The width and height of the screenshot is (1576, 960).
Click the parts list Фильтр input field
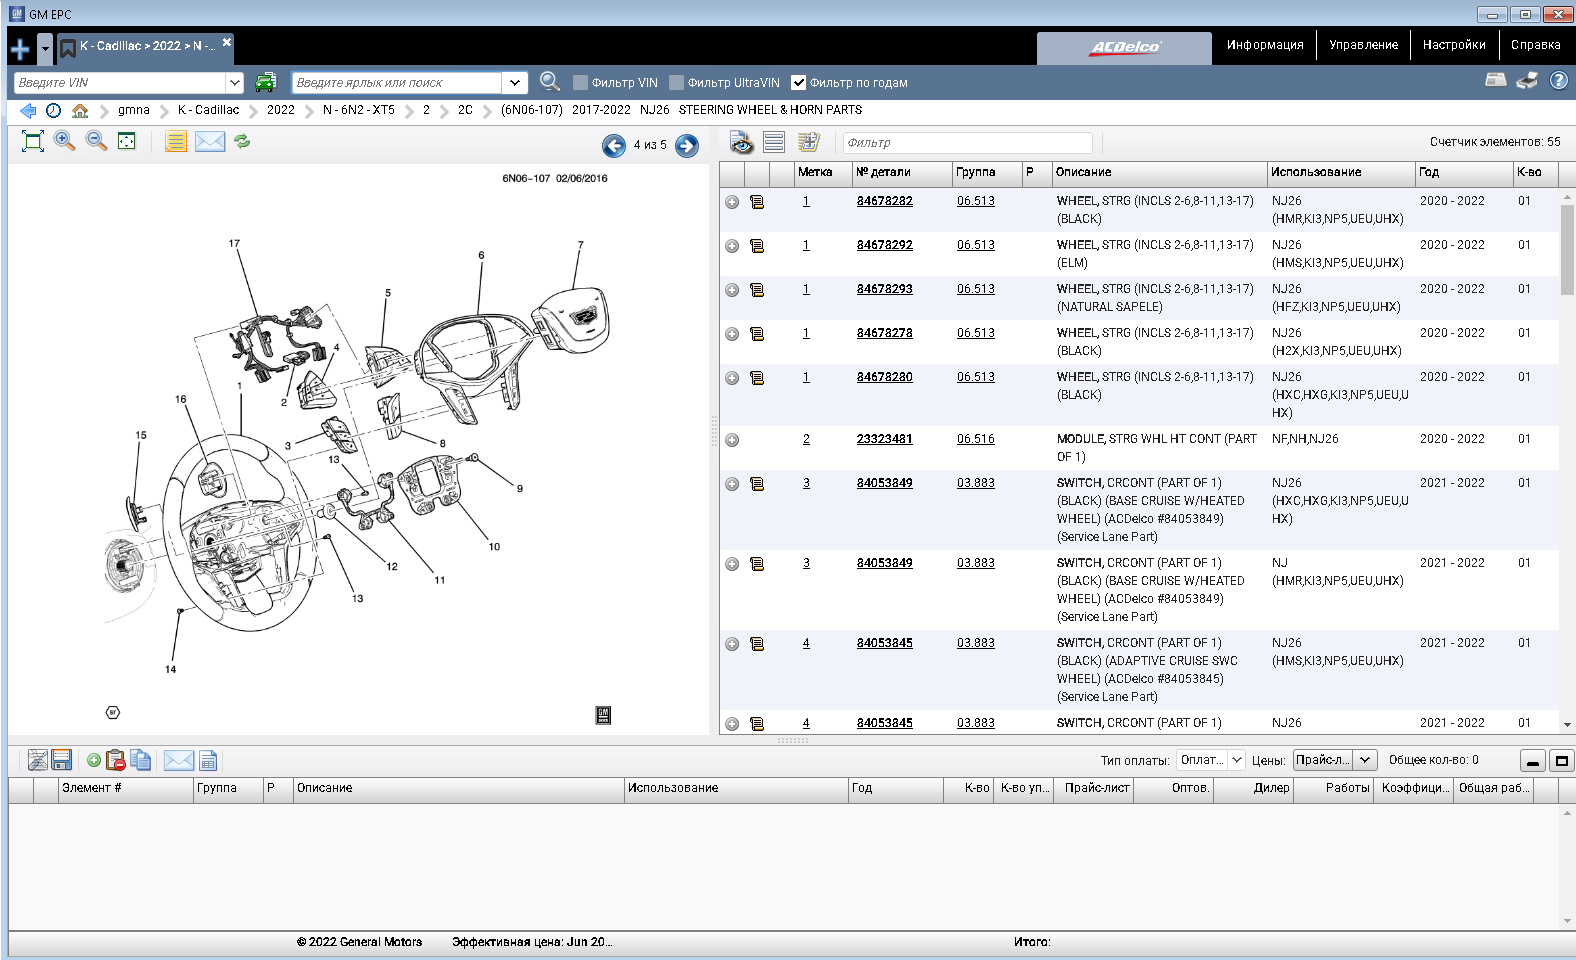pos(967,143)
